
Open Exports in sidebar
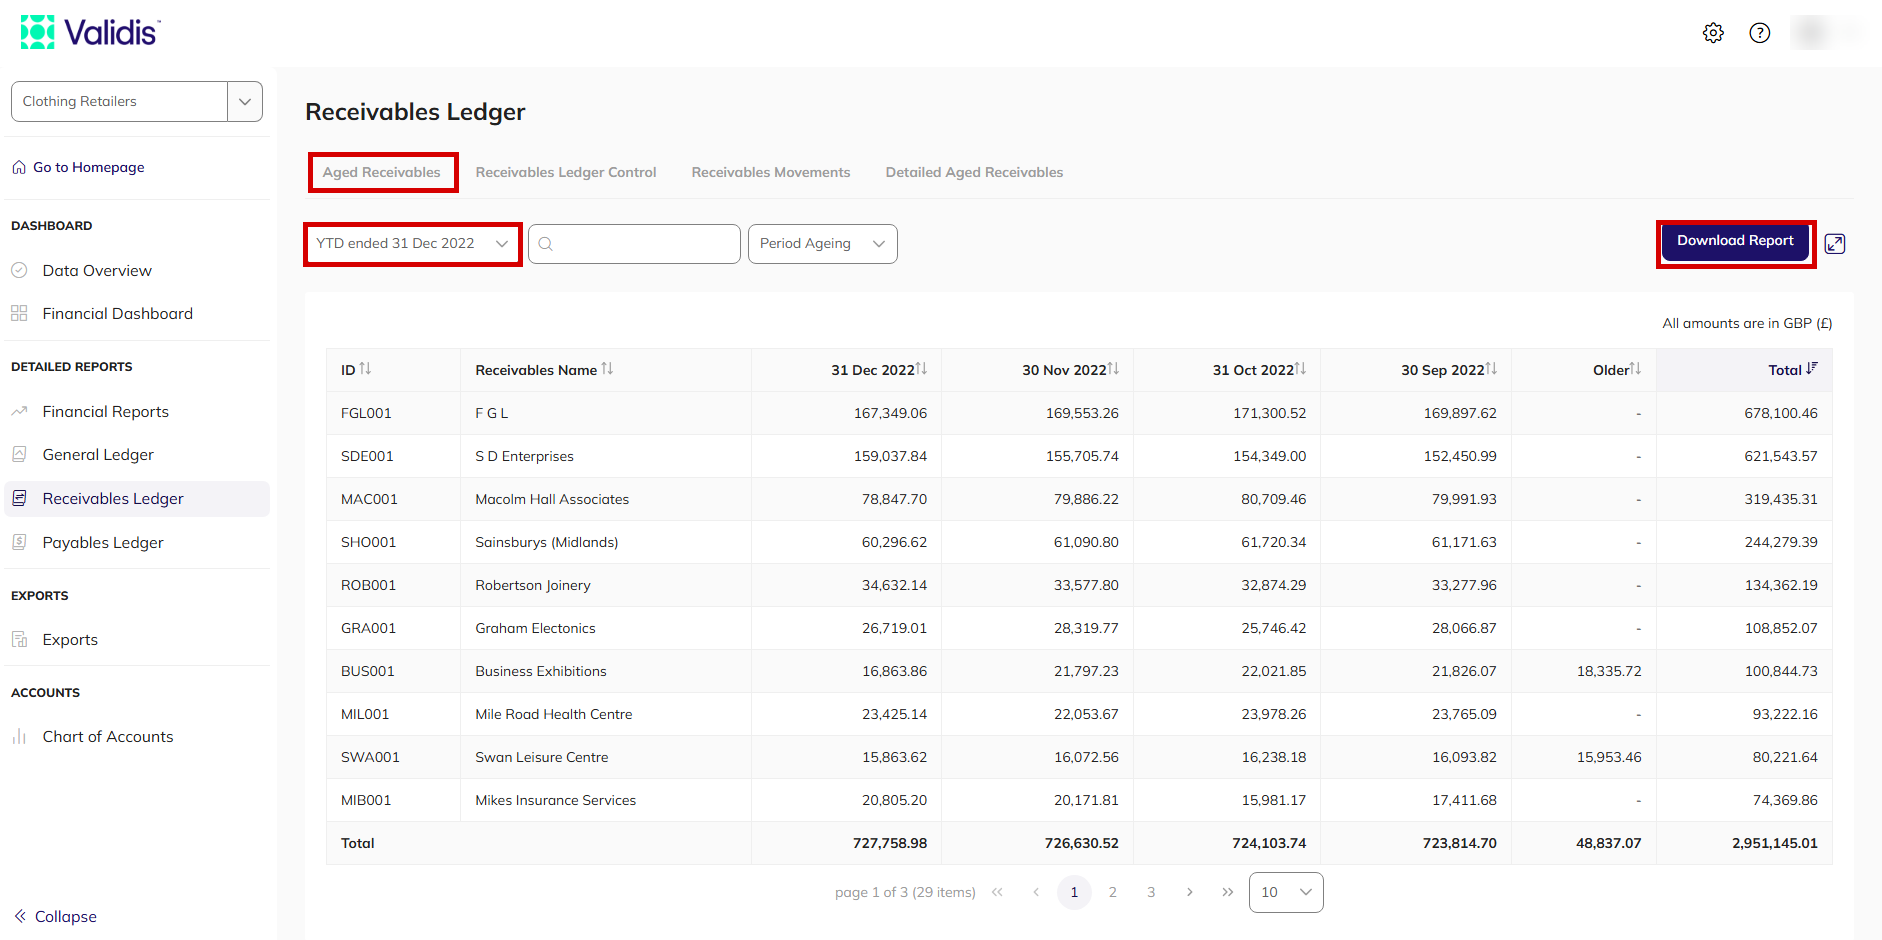point(70,639)
